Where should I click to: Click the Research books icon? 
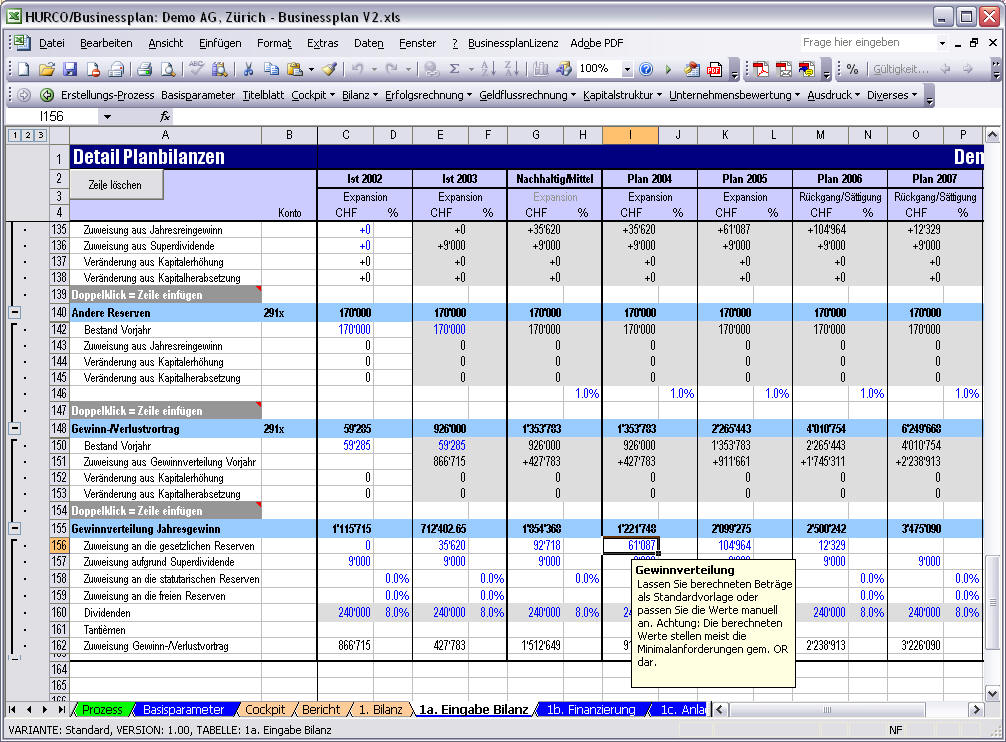click(x=219, y=69)
